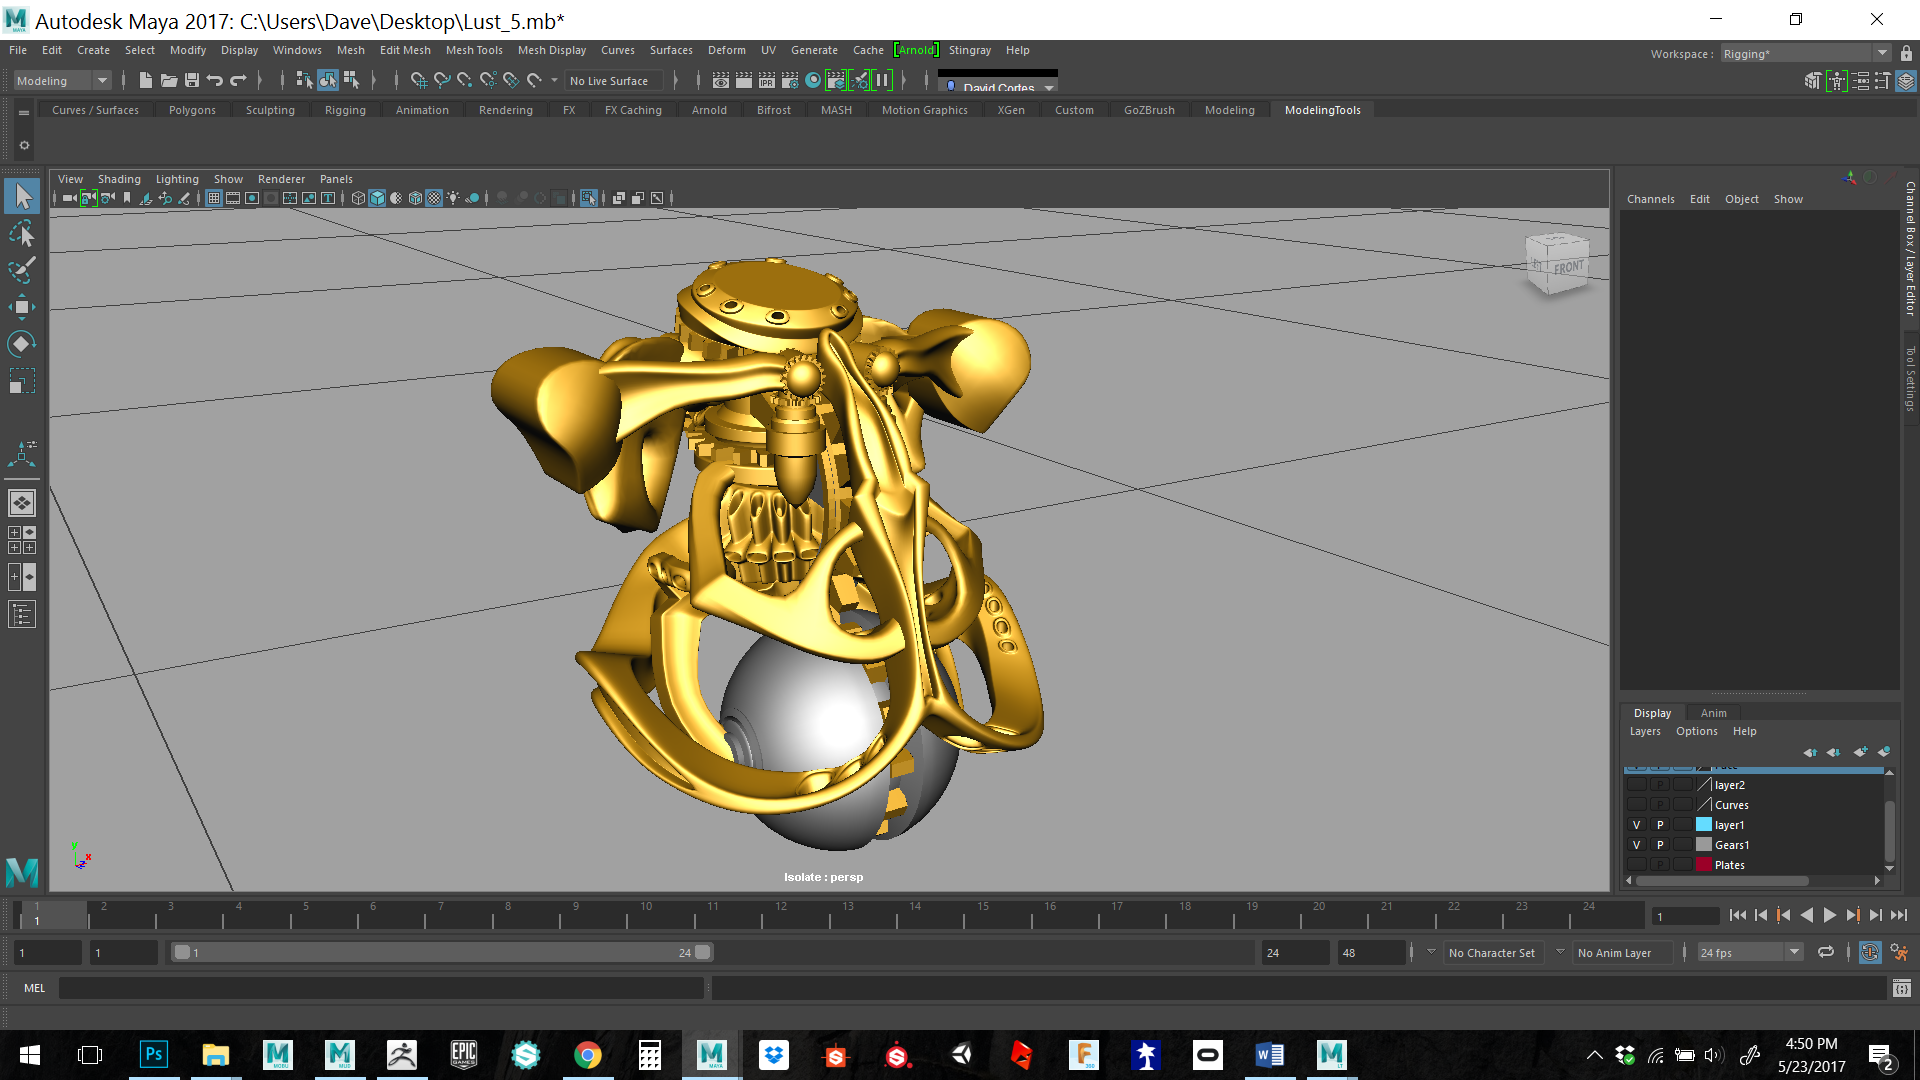Go to start of playback range

click(1737, 915)
